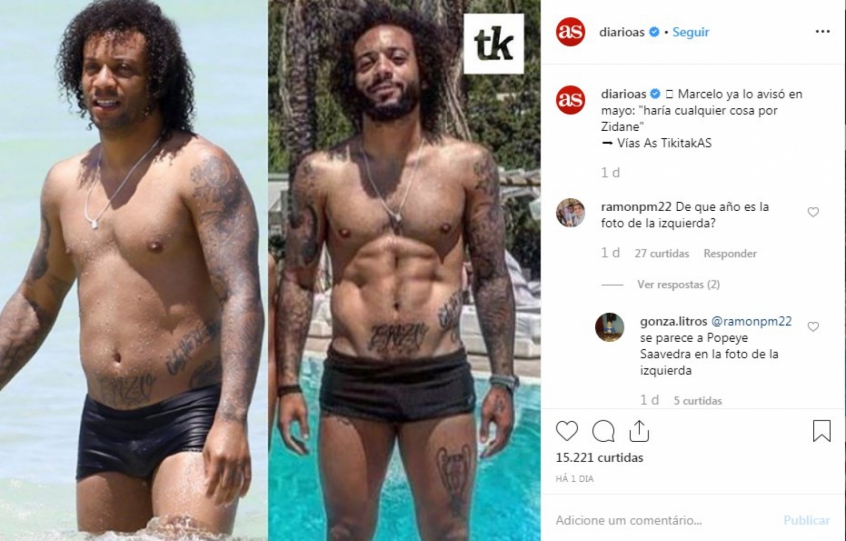
Task: Open the diarioas avatar in the header
Action: click(x=570, y=32)
